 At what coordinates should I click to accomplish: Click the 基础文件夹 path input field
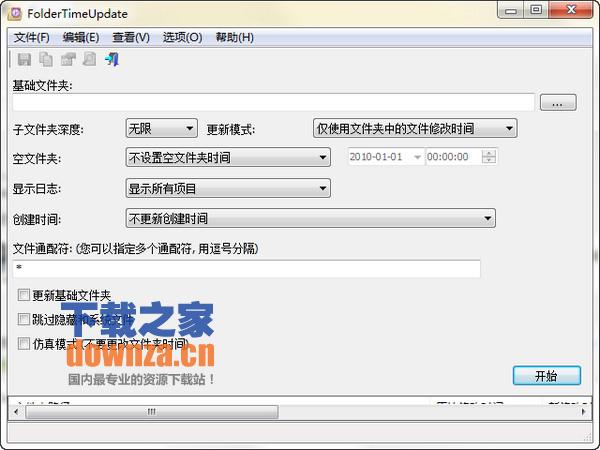tap(273, 102)
